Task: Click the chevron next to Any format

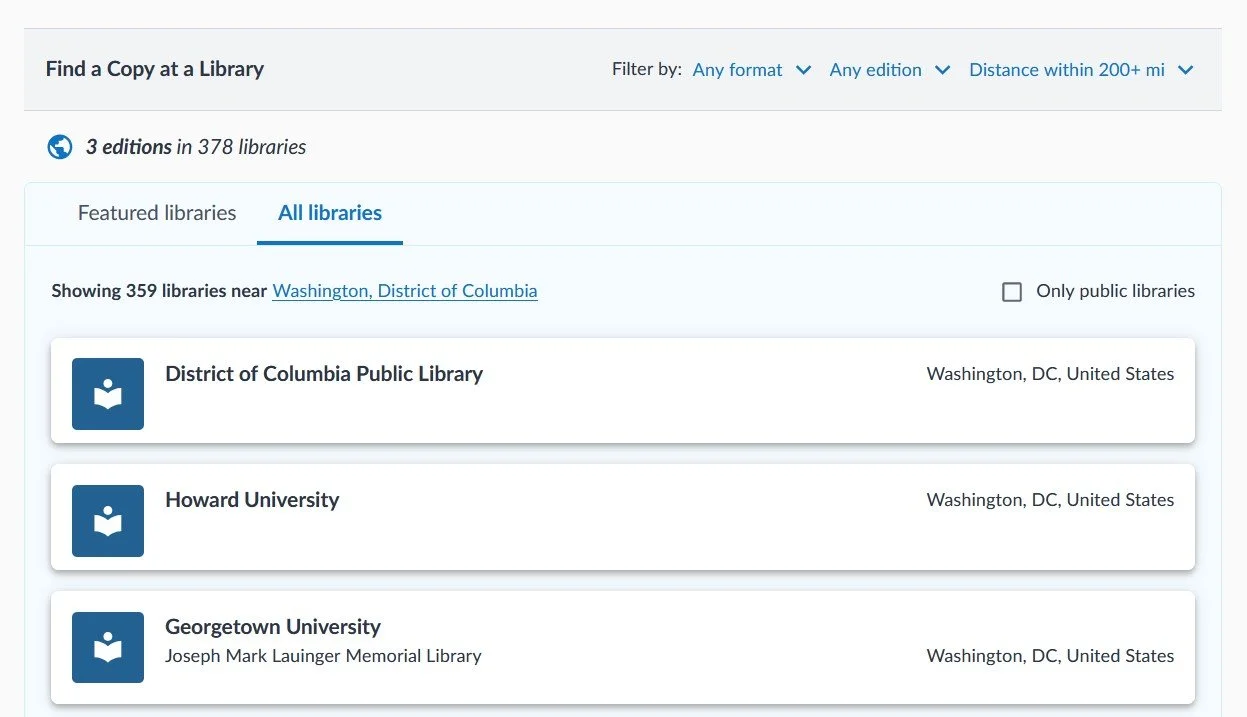Action: pos(803,70)
